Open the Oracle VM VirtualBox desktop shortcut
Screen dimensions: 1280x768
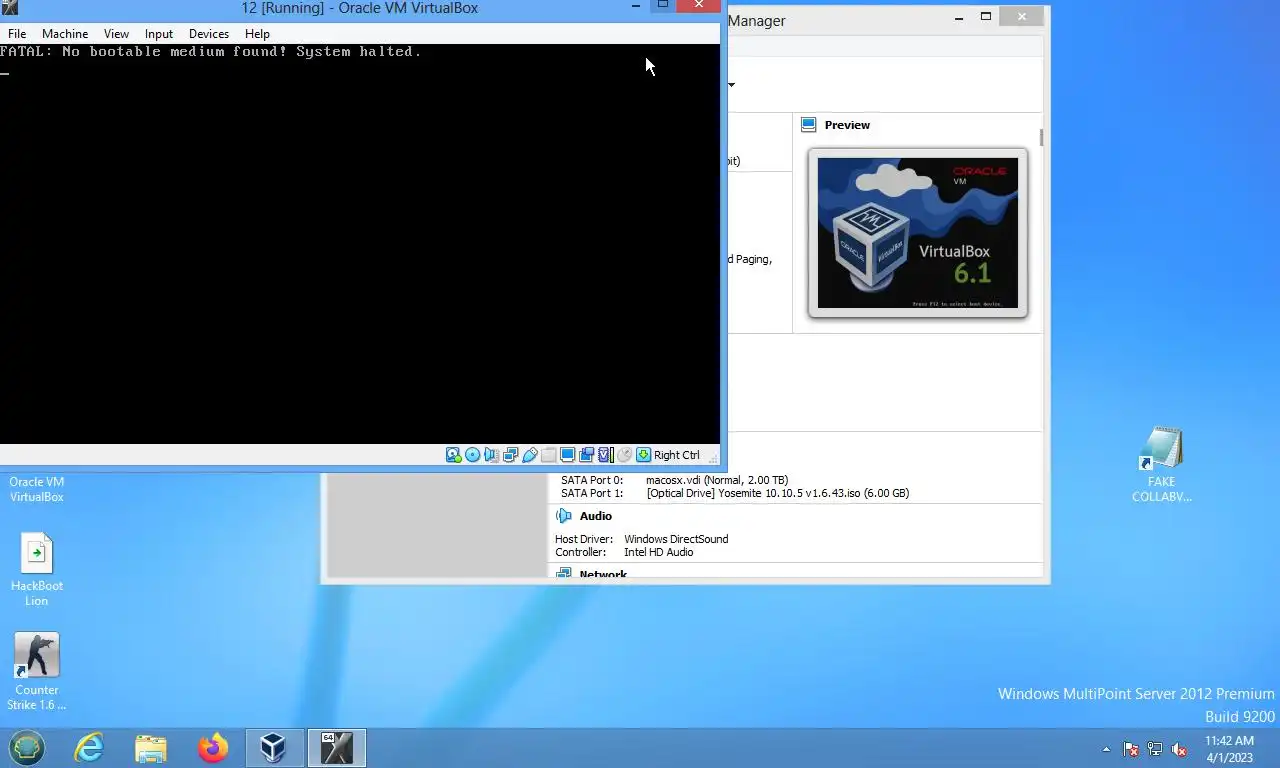point(37,489)
